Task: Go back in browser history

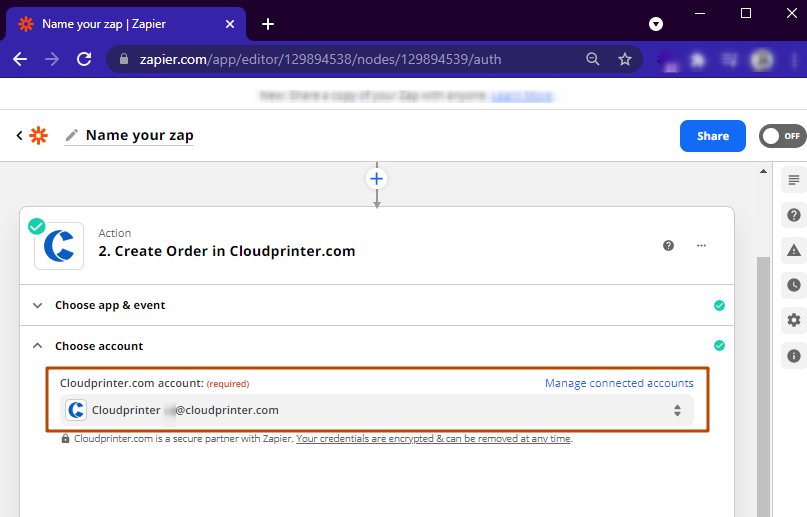Action: [x=20, y=59]
